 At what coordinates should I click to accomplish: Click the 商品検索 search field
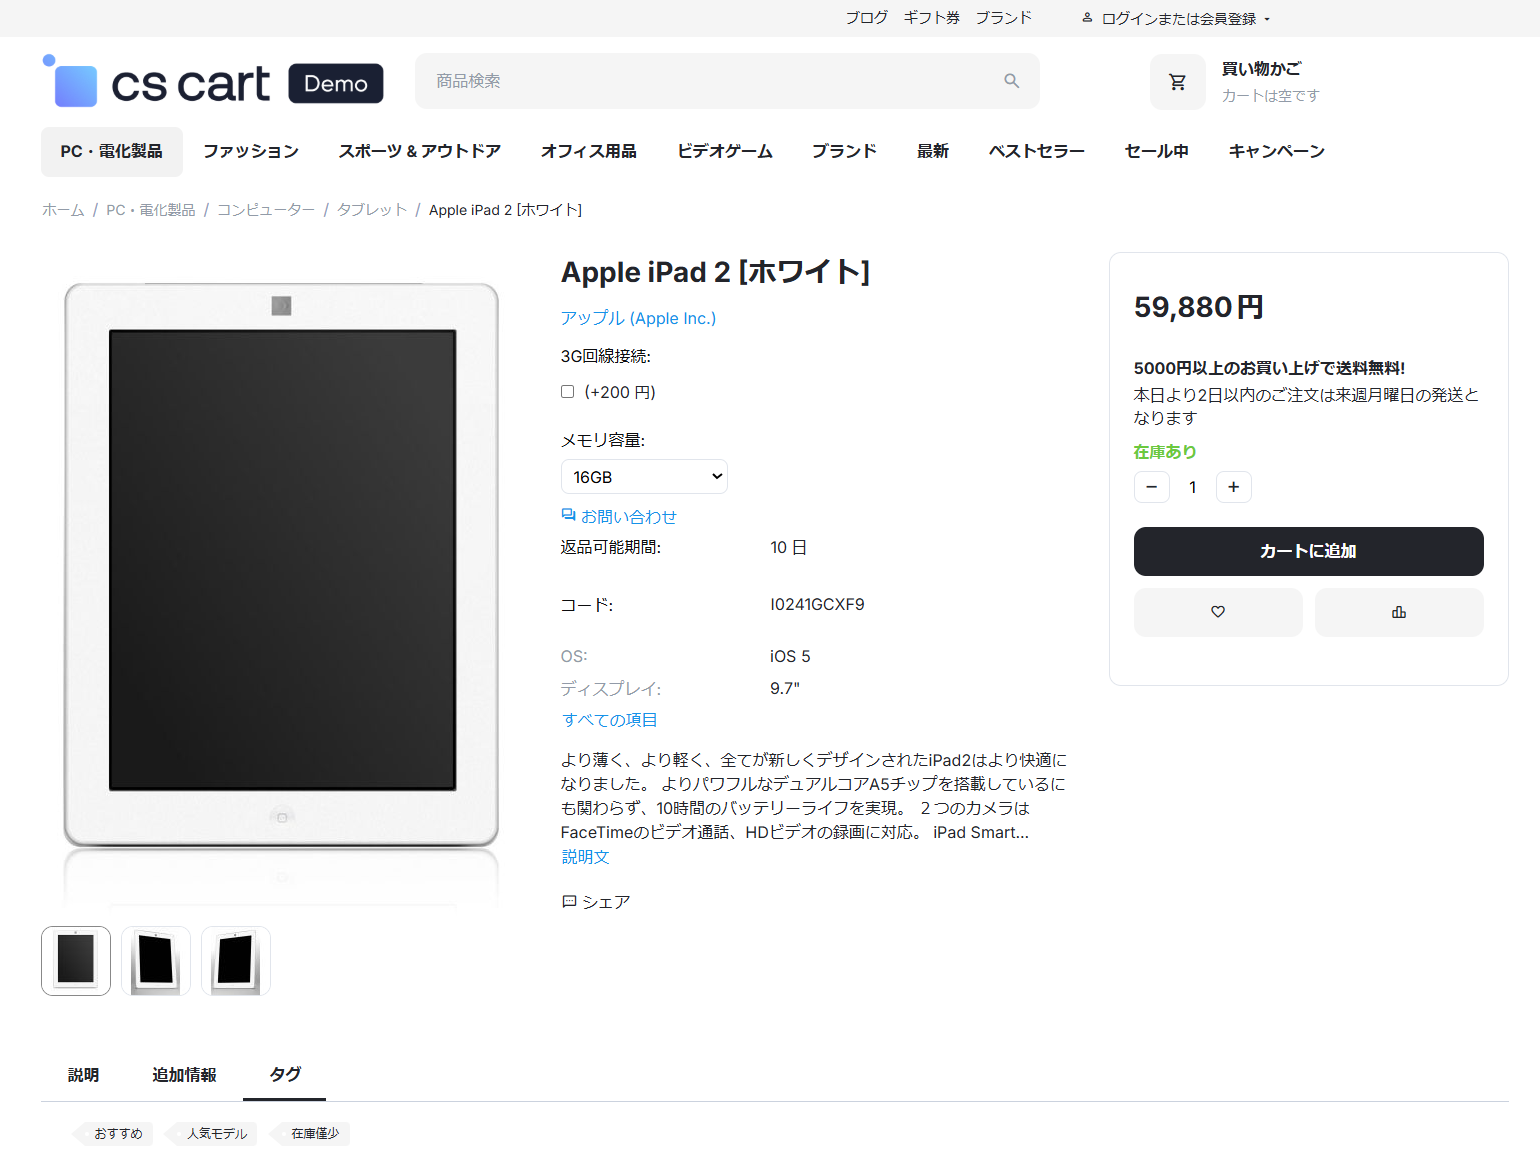pos(710,81)
